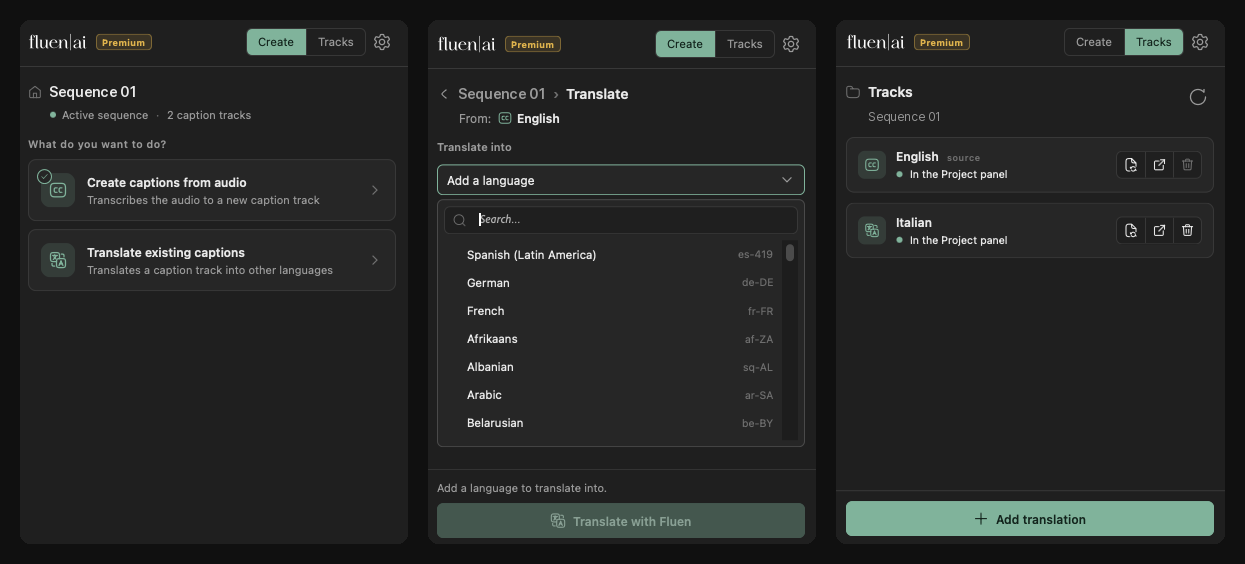Click the CC icon for Create captions
1245x564 pixels.
(x=58, y=190)
